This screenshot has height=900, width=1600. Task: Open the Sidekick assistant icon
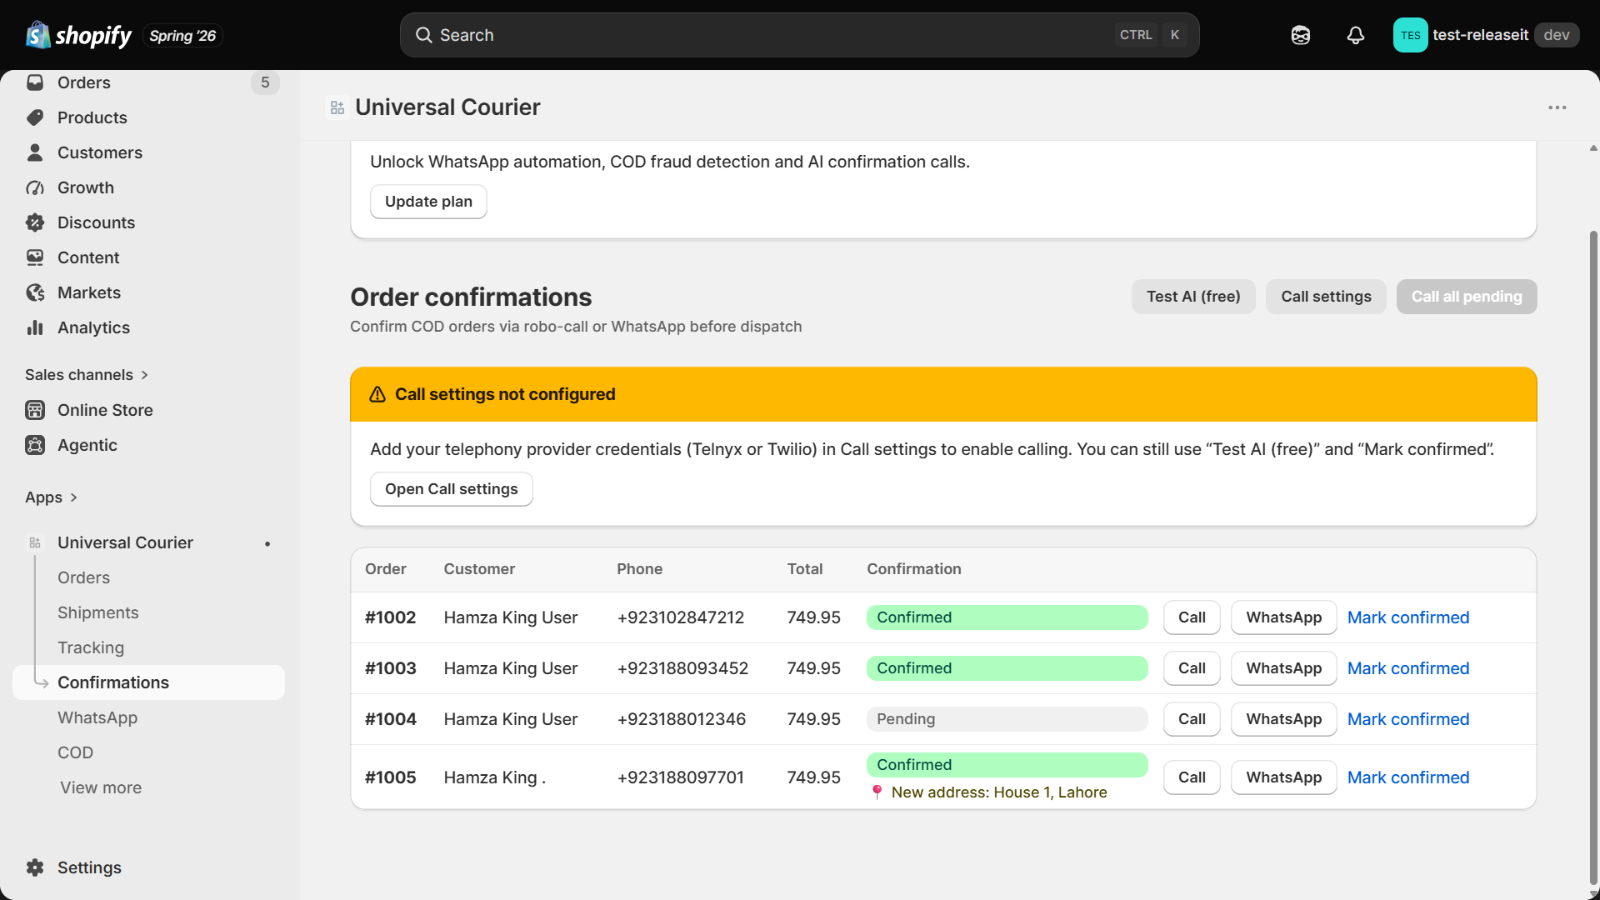point(1300,35)
